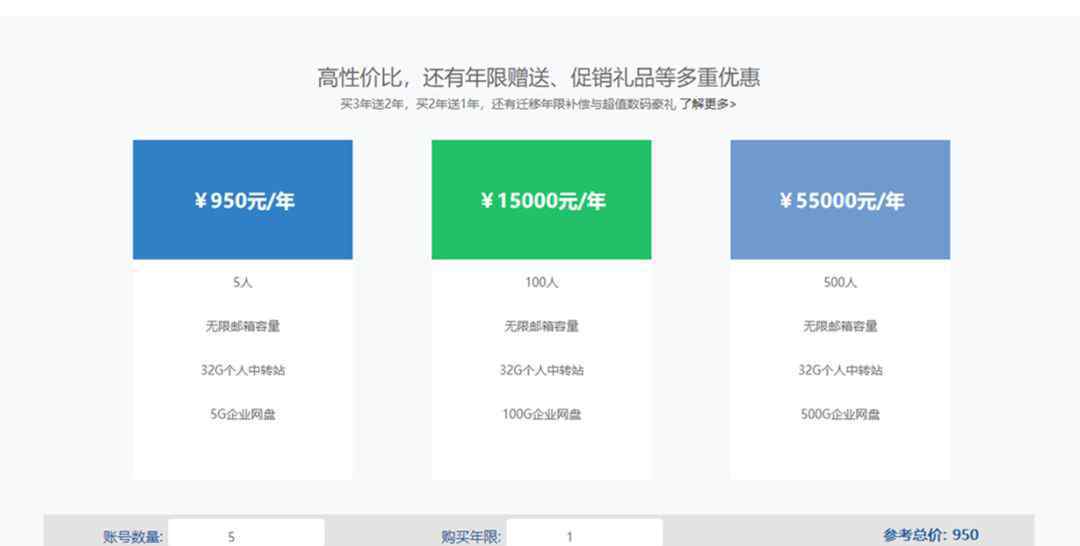Click the 购买年限 label
Screen dimensions: 1080x546
click(472, 537)
